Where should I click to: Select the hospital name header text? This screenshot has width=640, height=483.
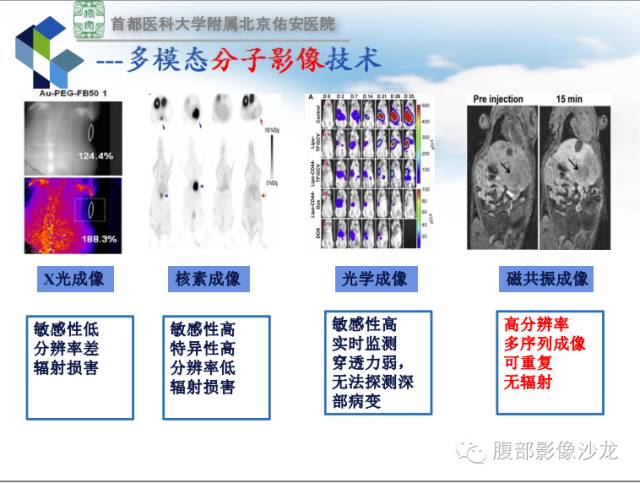(x=223, y=24)
